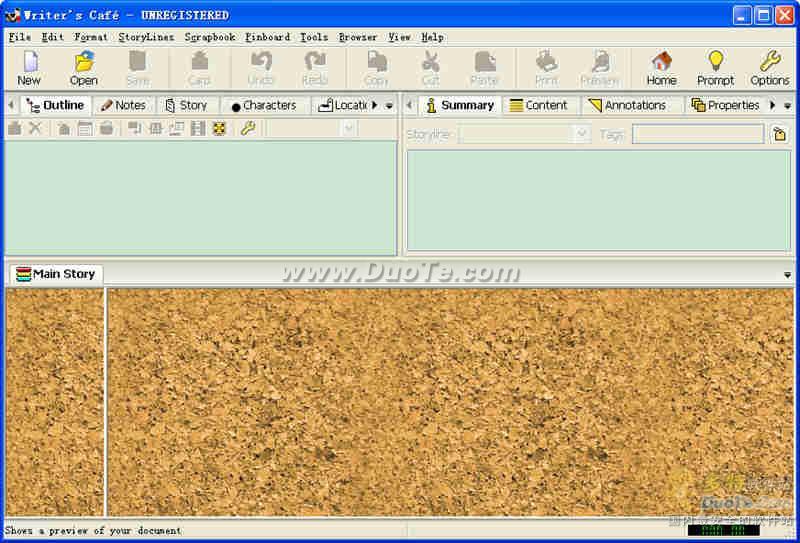Open the Main Story pane dropdown arrow
The image size is (800, 543).
tap(787, 275)
